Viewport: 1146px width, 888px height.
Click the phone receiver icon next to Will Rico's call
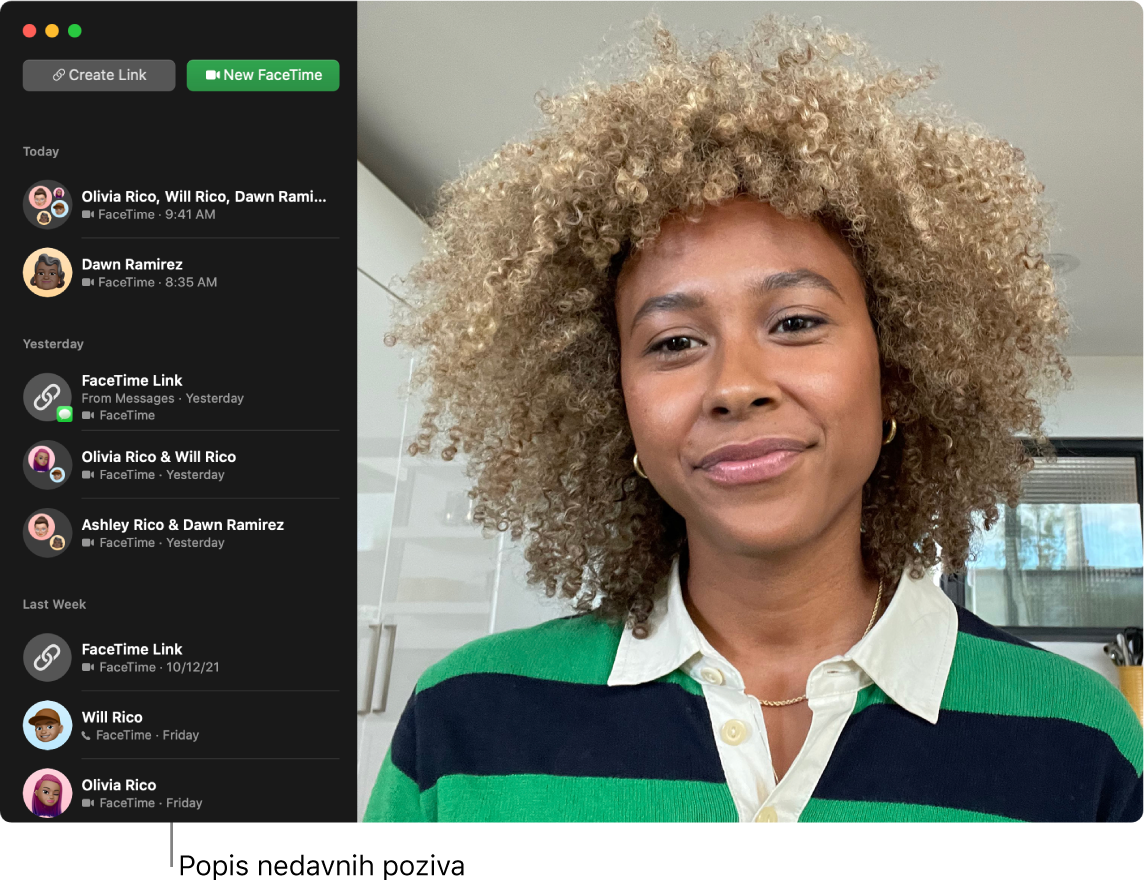88,735
